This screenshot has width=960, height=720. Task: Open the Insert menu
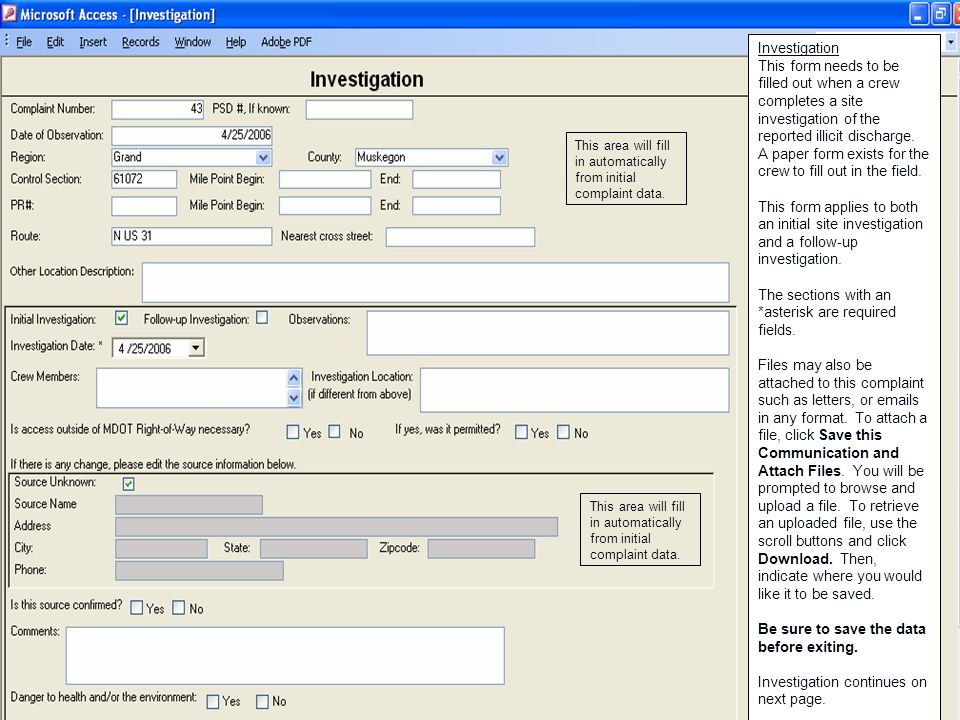92,42
